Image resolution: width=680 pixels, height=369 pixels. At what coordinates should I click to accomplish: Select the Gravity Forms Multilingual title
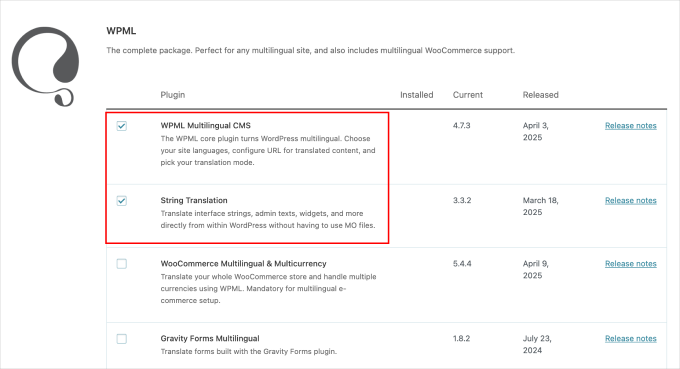[x=210, y=338]
